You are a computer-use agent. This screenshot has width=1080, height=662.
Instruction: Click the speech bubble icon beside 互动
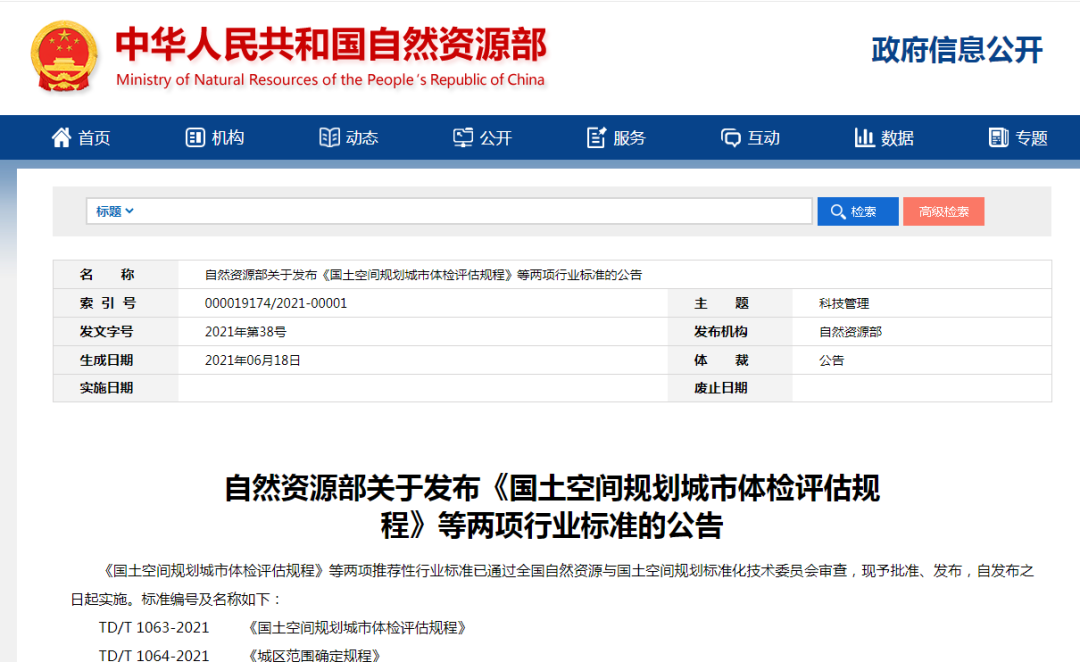pos(731,138)
